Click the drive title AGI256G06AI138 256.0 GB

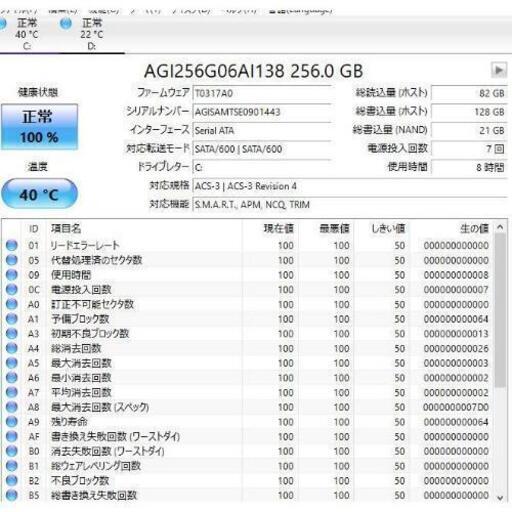(x=253, y=71)
